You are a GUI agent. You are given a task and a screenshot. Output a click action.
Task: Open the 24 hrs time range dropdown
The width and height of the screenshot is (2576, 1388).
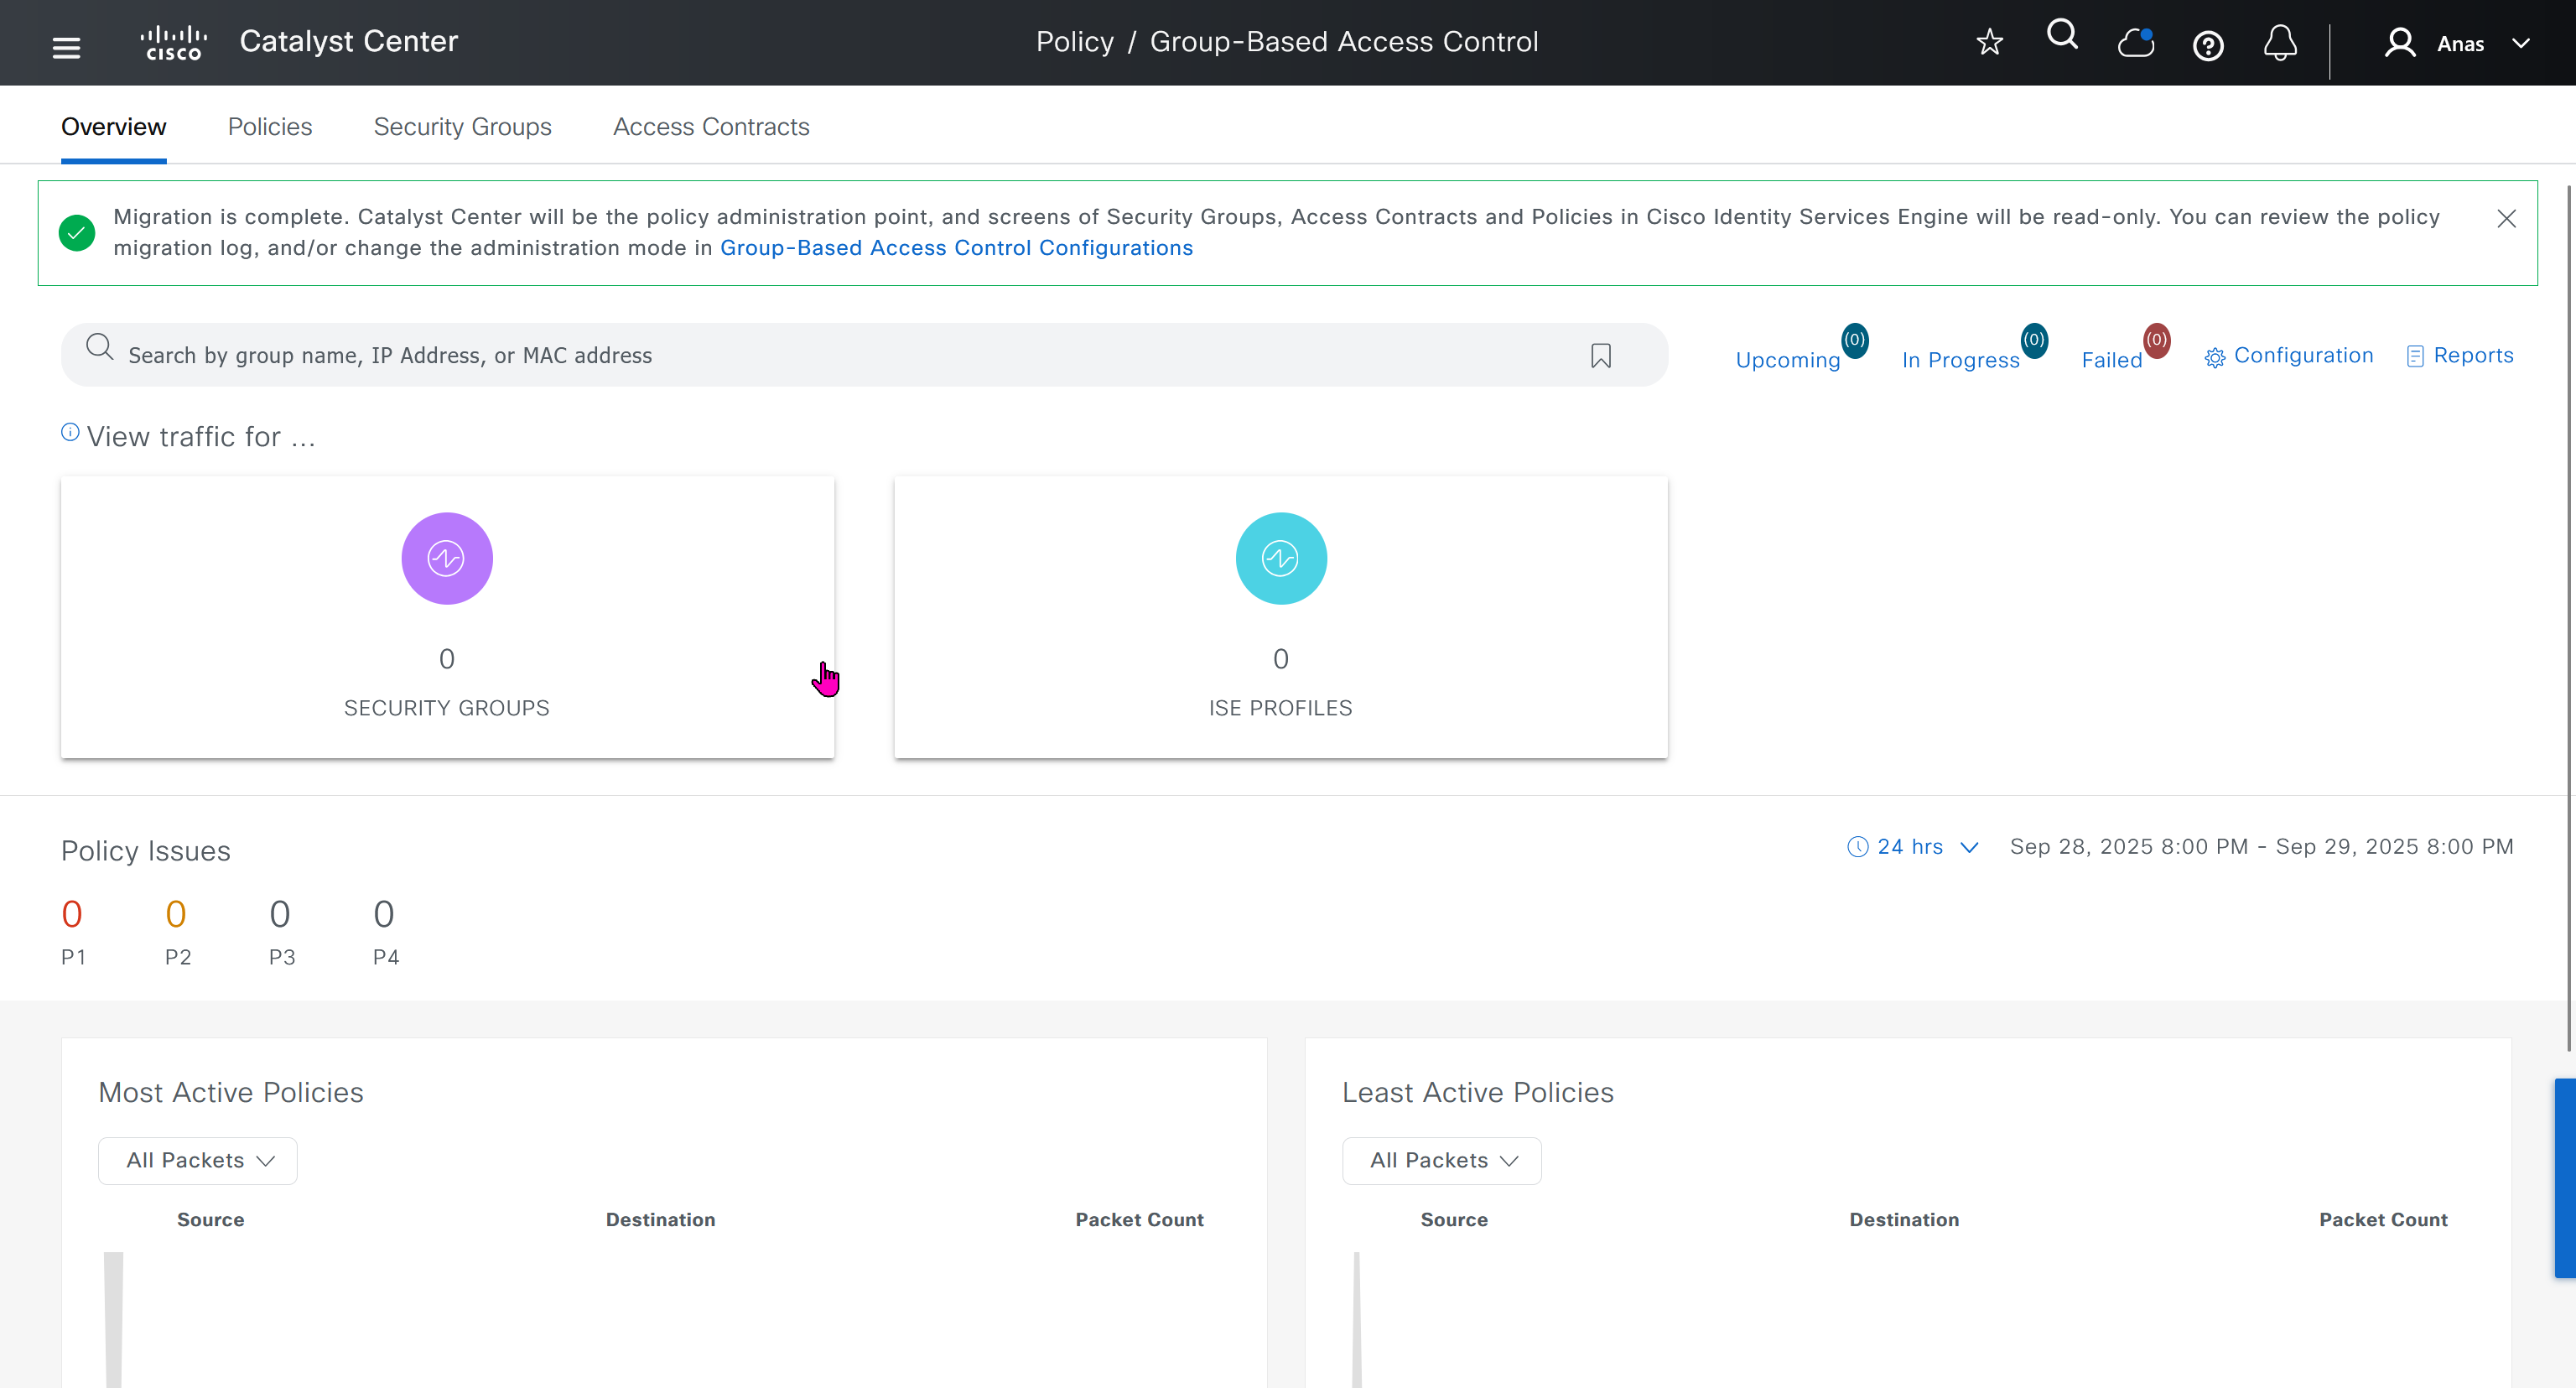1911,847
